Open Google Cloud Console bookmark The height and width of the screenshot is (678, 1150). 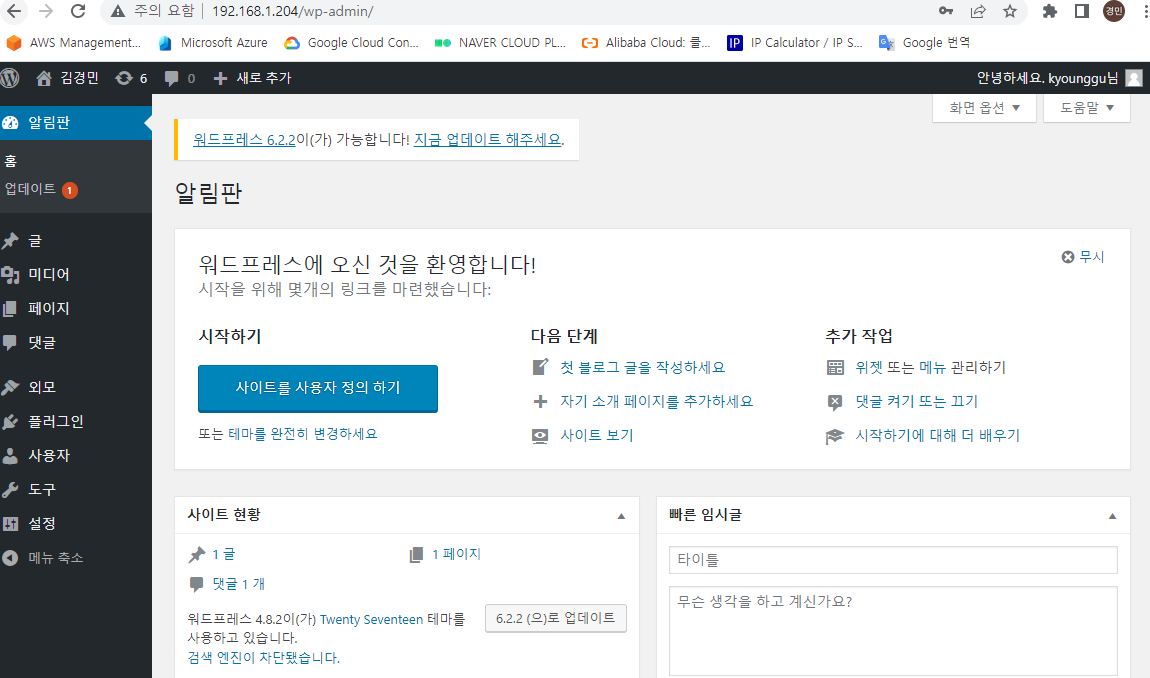[x=351, y=43]
